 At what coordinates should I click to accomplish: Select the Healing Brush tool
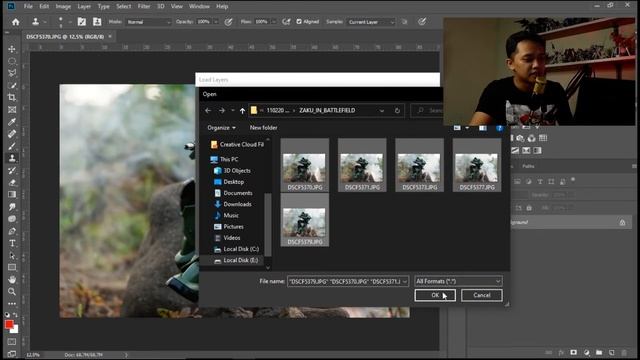coord(12,134)
